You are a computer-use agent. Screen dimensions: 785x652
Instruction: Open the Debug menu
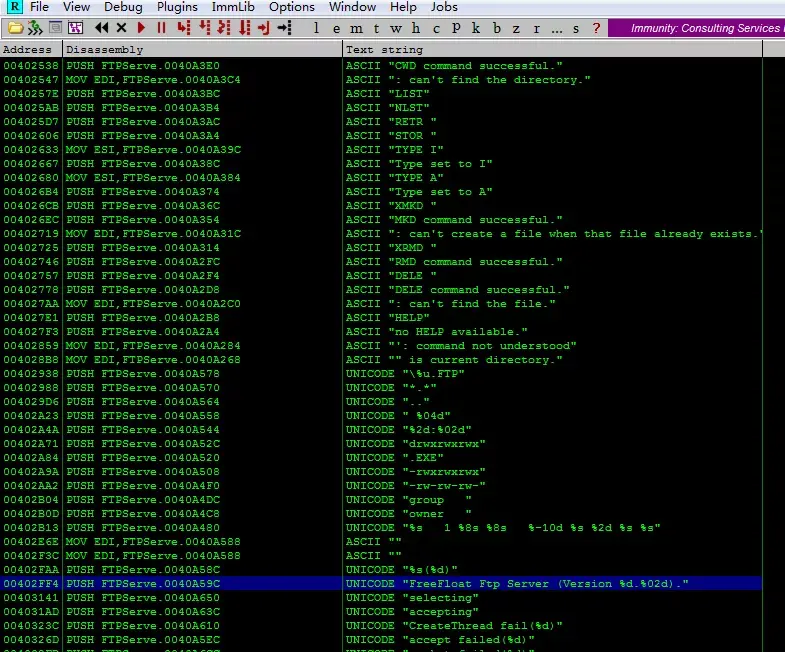(123, 7)
